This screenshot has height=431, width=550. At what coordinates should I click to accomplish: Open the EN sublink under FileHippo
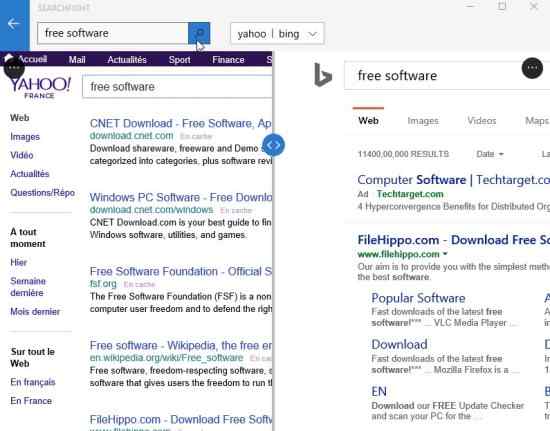tap(379, 391)
